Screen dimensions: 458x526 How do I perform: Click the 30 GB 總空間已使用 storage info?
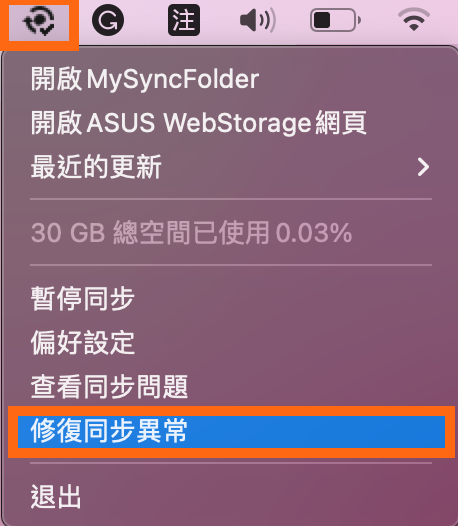(x=191, y=232)
